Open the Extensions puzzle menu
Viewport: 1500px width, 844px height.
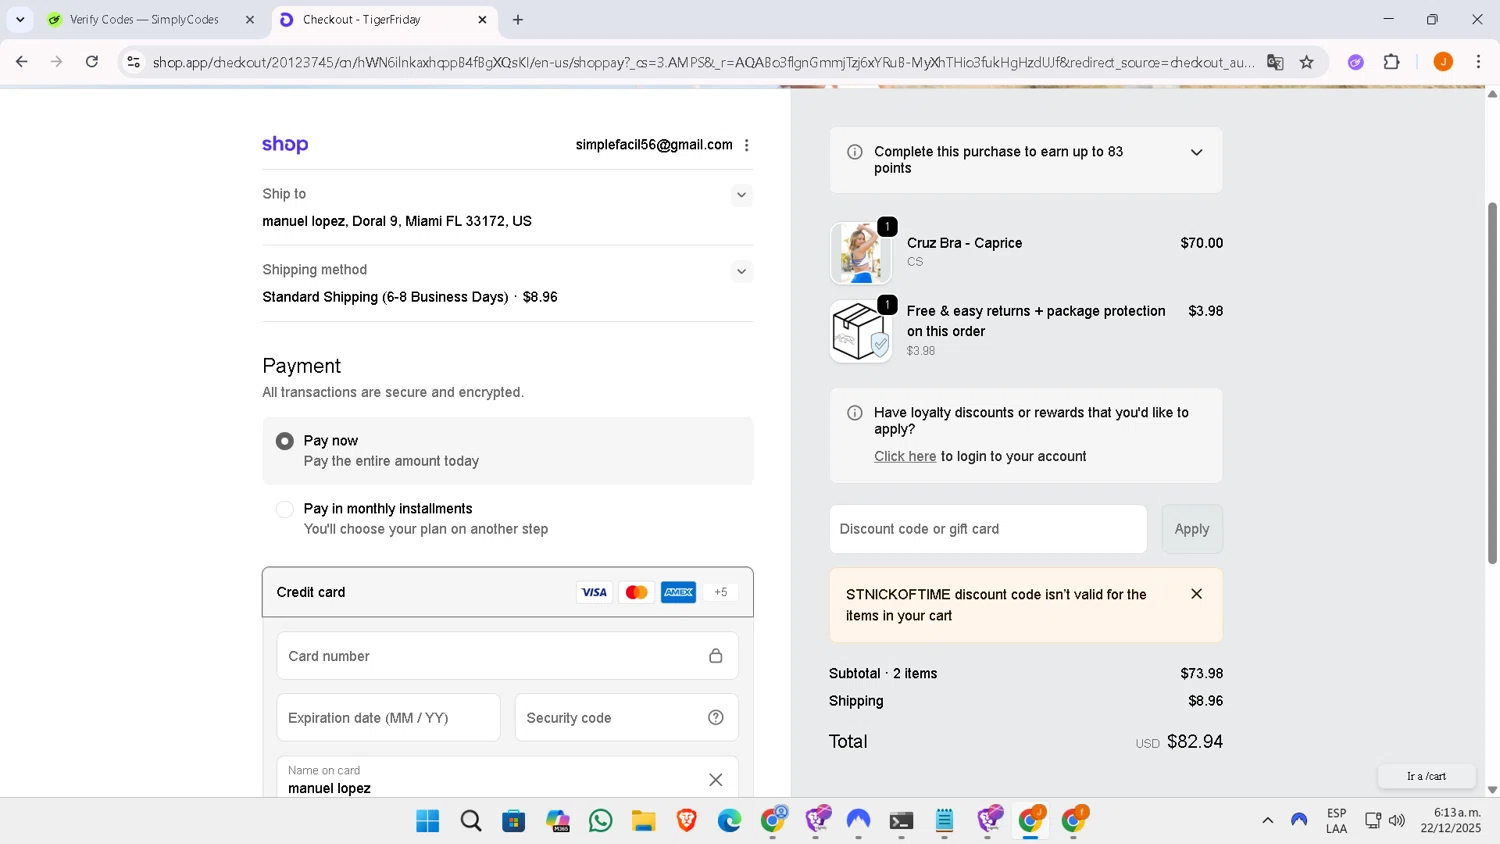pyautogui.click(x=1392, y=62)
